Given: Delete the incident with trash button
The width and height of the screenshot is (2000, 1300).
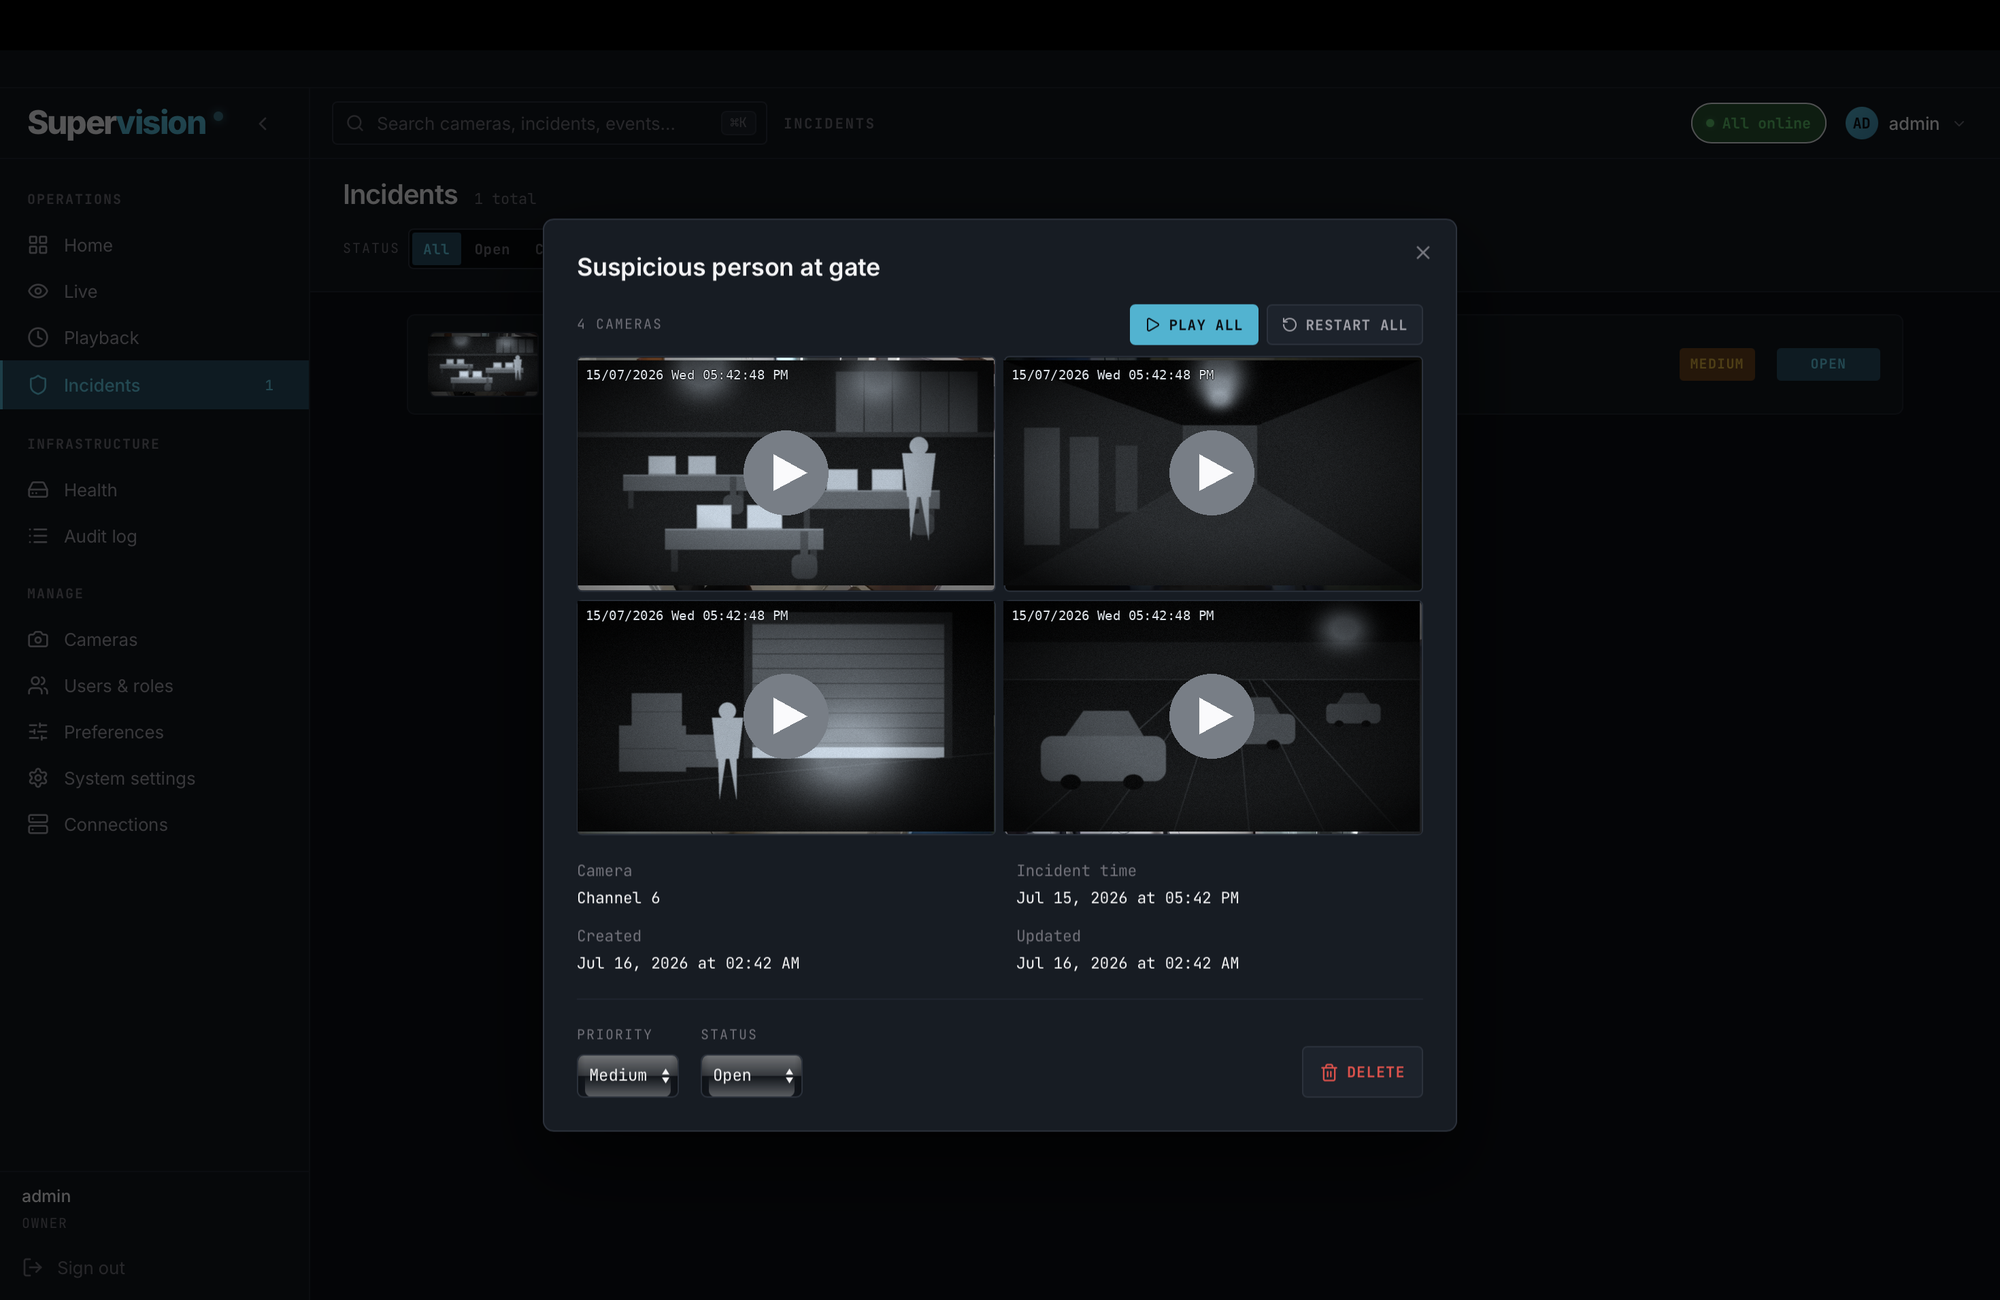Looking at the screenshot, I should coord(1362,1072).
